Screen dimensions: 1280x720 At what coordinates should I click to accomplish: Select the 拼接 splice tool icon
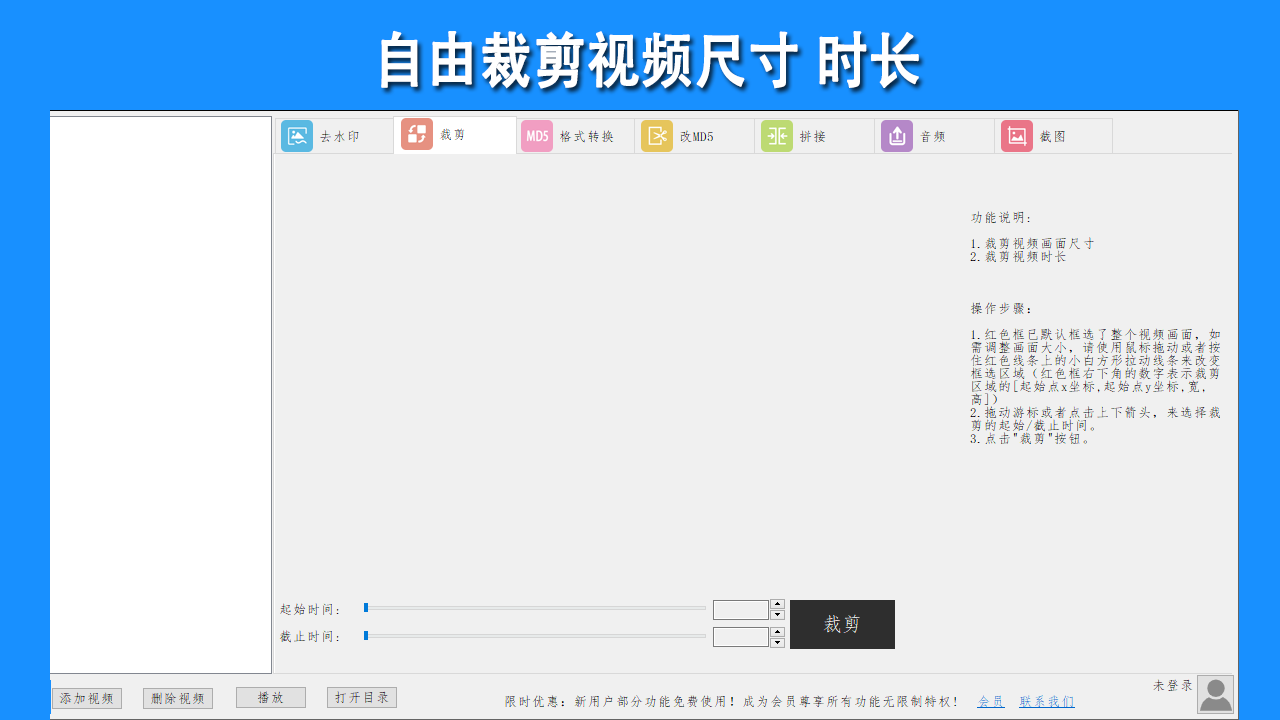pos(777,135)
